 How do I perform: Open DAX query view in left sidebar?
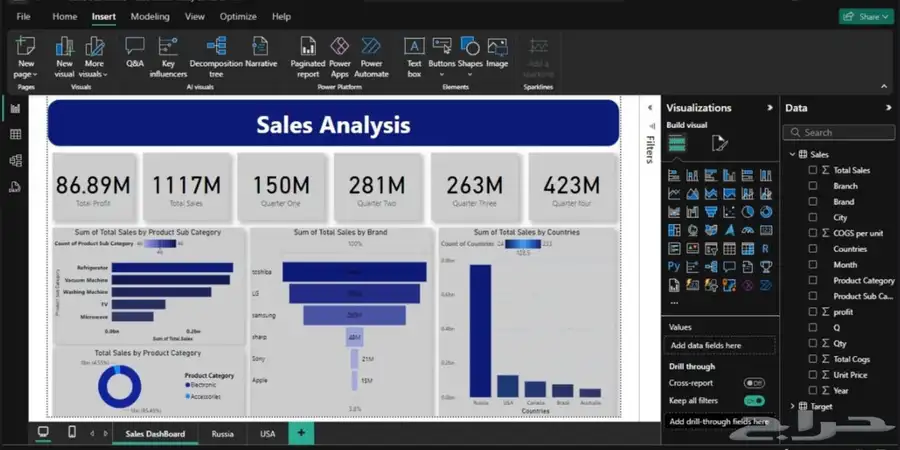15,187
